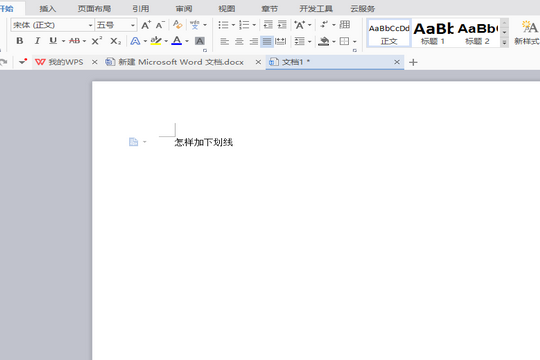540x360 pixels.
Task: Click the redo arrow icon
Action: [x=3, y=62]
